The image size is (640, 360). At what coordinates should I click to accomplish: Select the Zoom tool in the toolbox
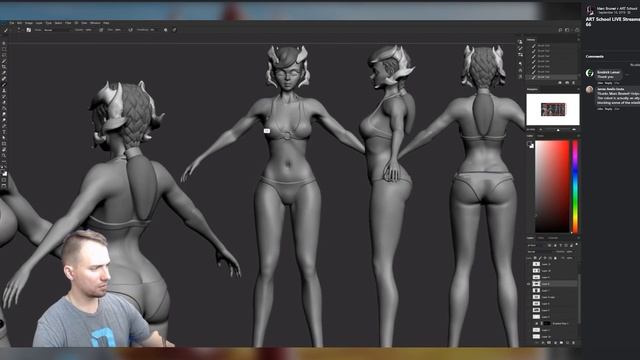pyautogui.click(x=4, y=156)
